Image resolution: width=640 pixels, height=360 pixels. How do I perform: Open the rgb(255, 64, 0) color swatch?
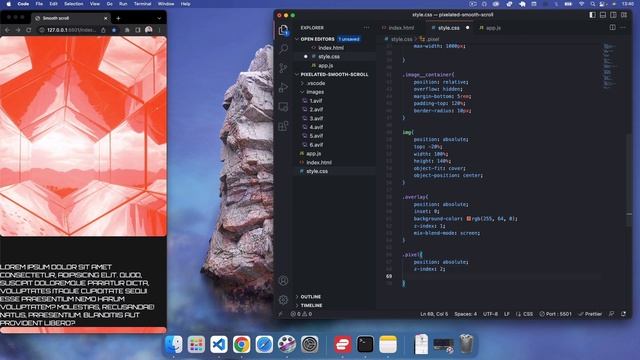[469, 219]
